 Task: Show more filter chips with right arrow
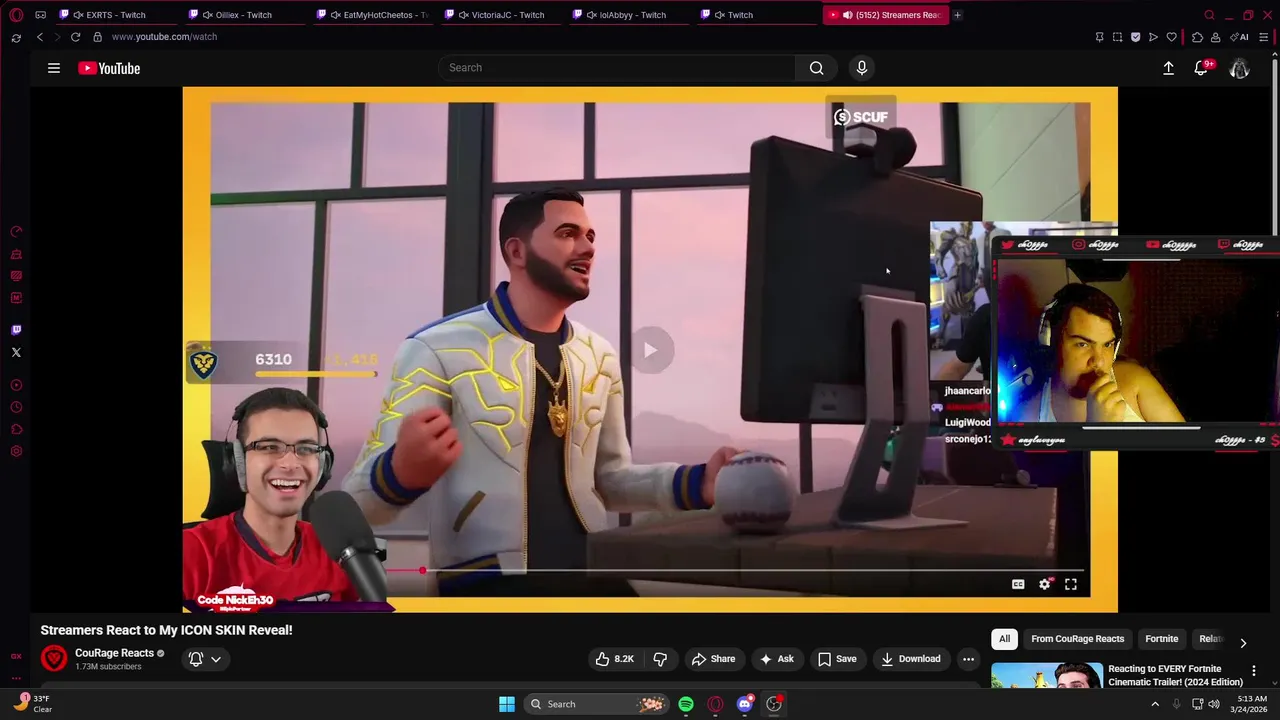1243,643
